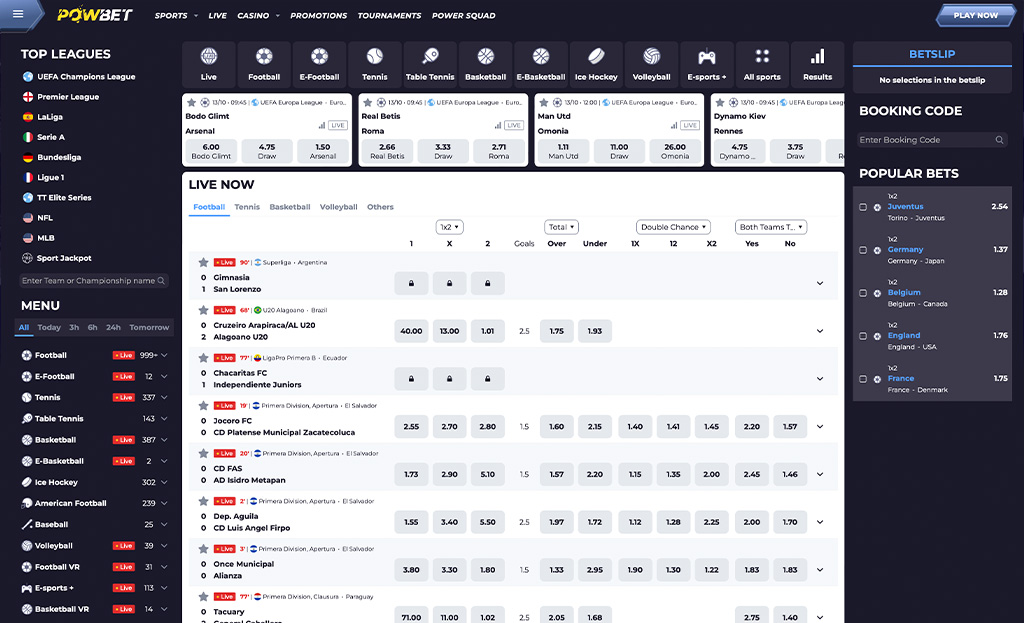1024x623 pixels.
Task: Click the locked odds for Gimnasia home win
Action: [411, 283]
